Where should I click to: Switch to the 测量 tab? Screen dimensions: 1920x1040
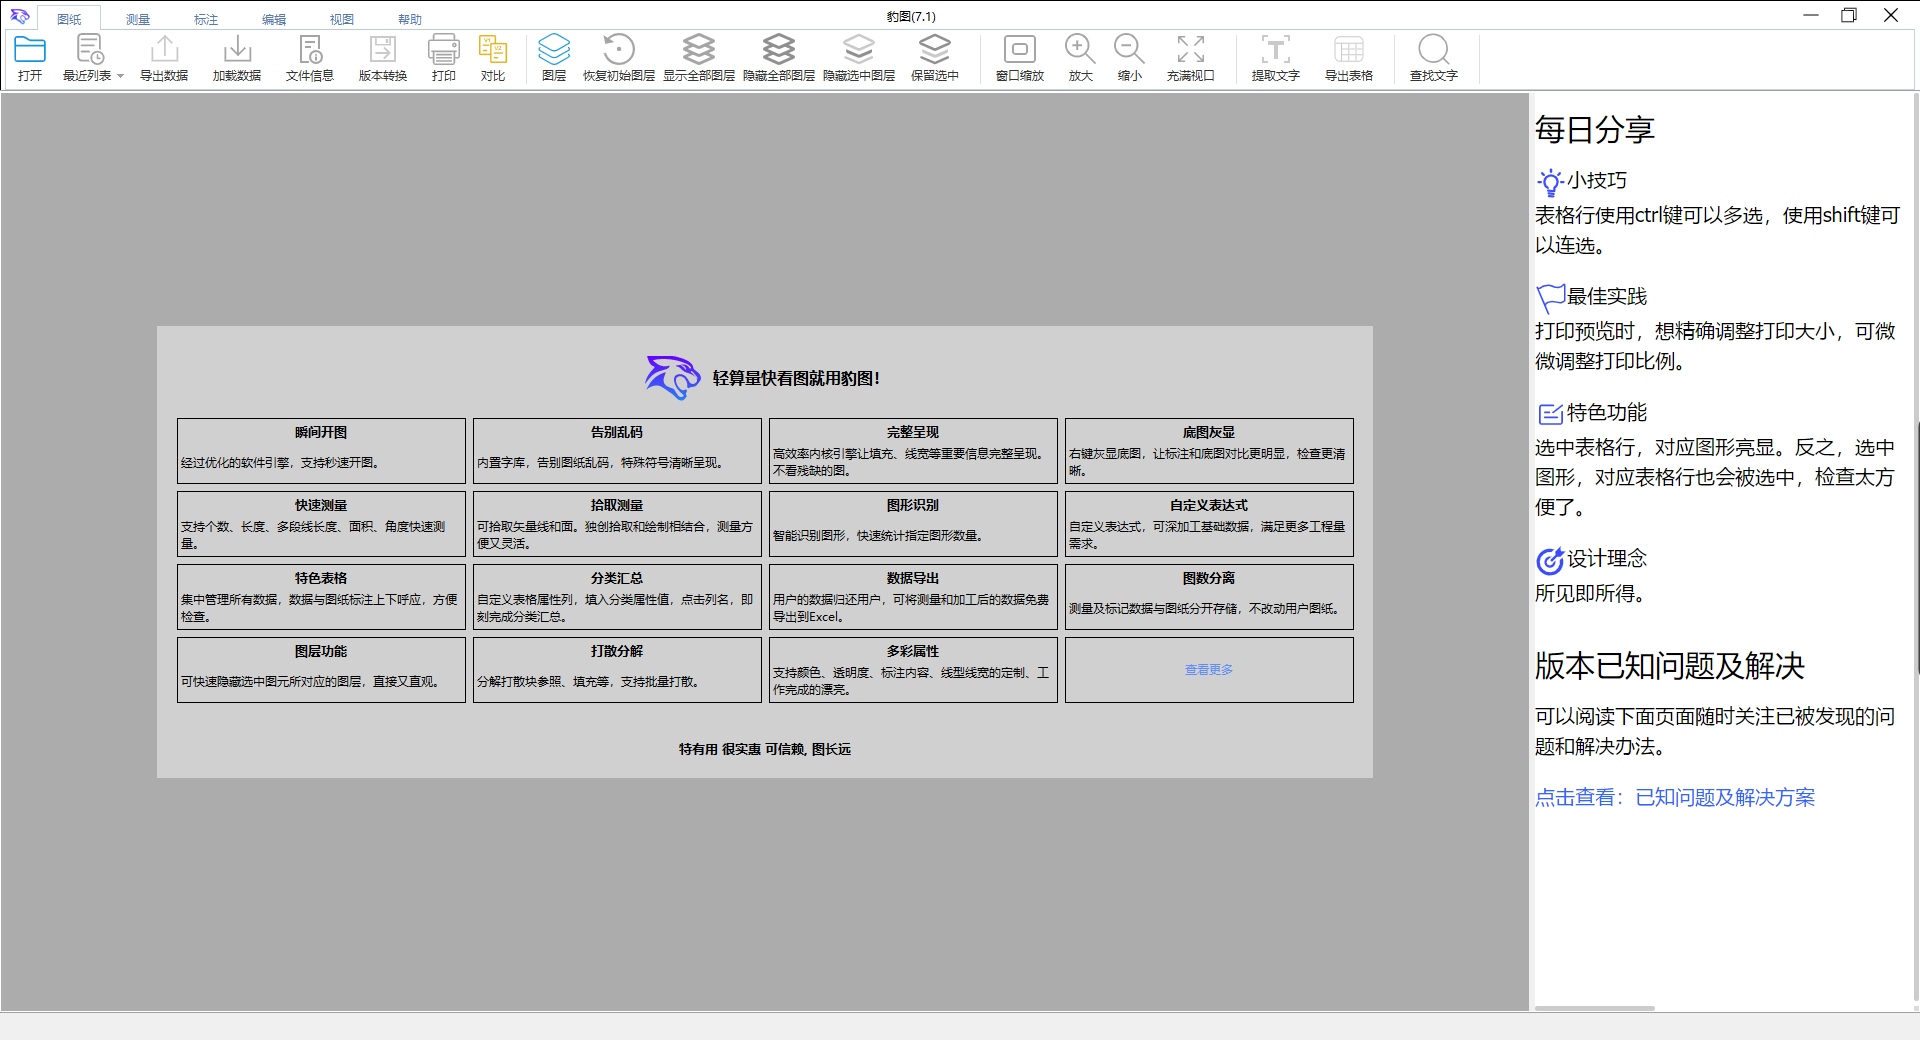138,19
